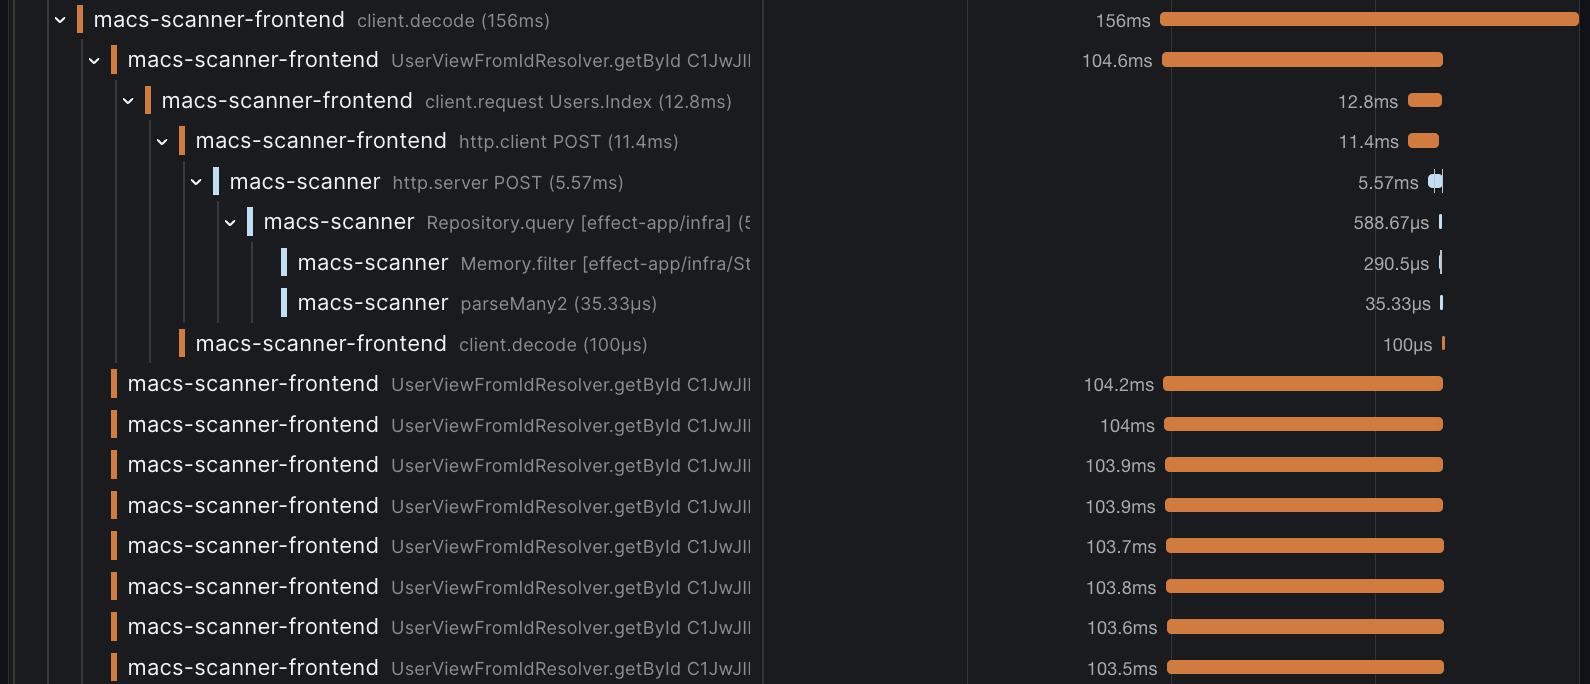
Task: Collapse the root client.decode (156ms) span
Action: 60,19
